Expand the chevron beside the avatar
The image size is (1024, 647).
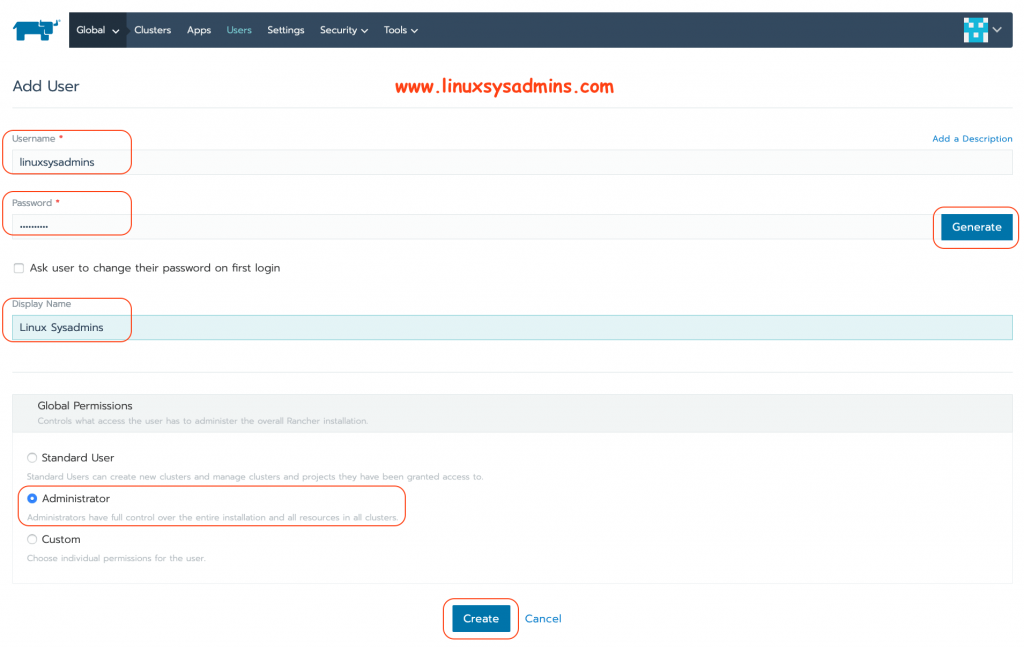(997, 29)
